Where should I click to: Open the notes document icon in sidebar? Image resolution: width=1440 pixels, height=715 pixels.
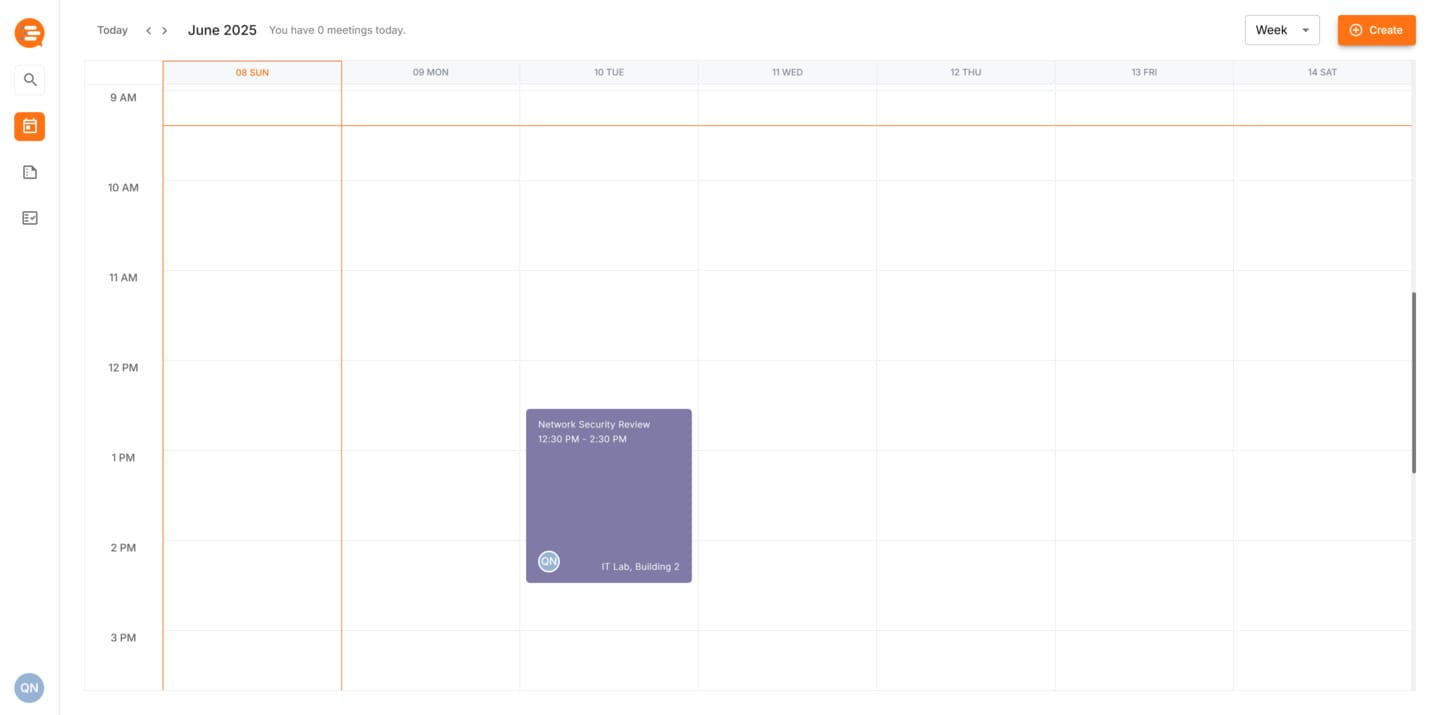[30, 172]
